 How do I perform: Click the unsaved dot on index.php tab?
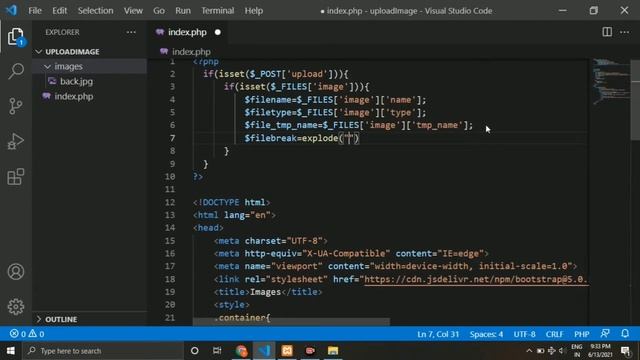click(x=218, y=32)
